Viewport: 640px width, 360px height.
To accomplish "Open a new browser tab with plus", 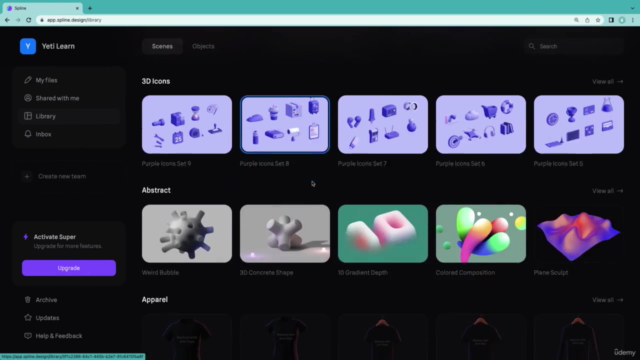I will coord(90,8).
